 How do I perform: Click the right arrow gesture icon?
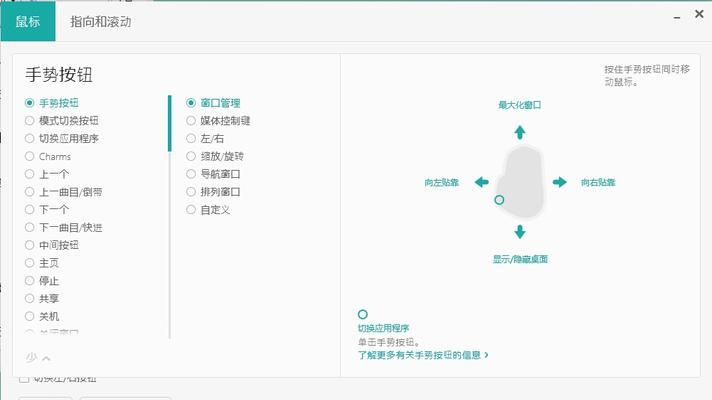click(559, 182)
